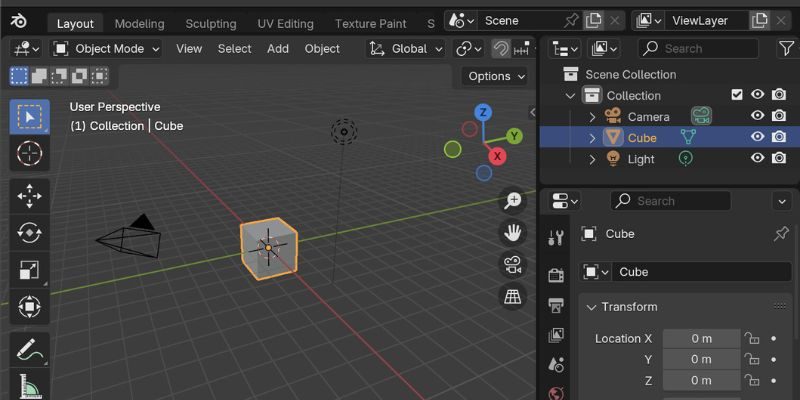Hide the Light in viewport
The height and width of the screenshot is (400, 800).
click(x=758, y=158)
